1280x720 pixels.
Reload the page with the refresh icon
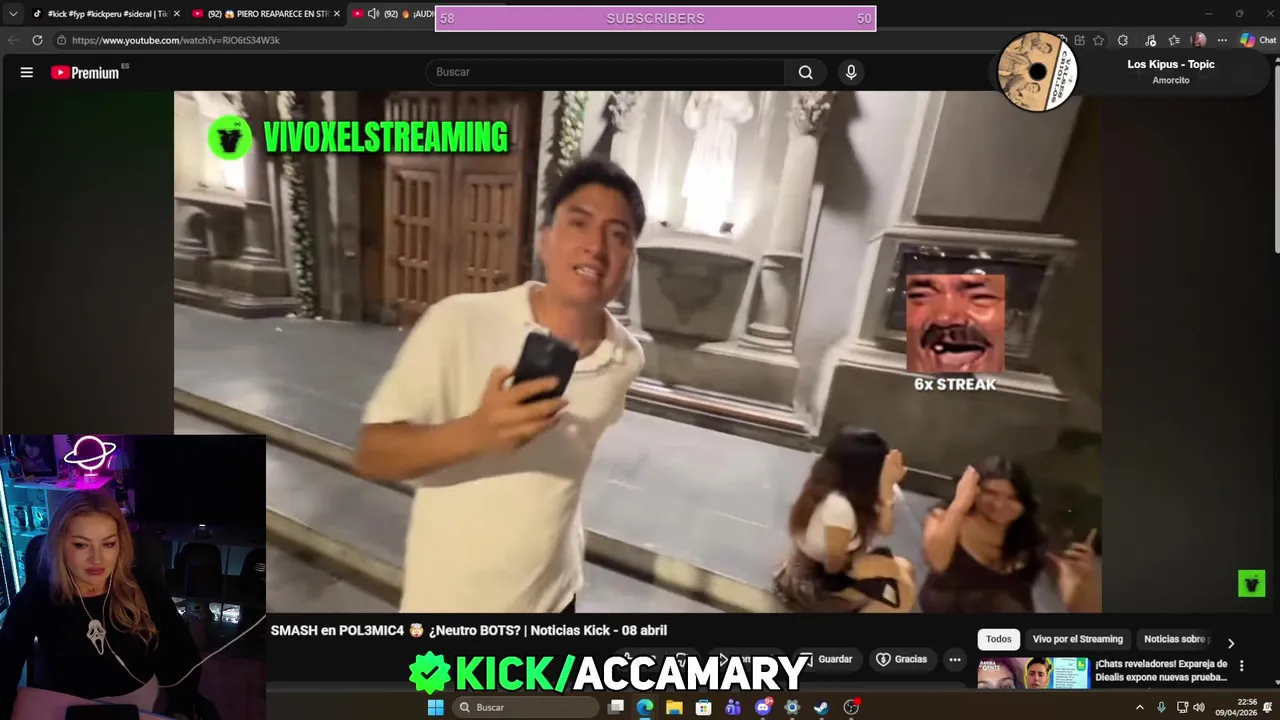pos(37,40)
